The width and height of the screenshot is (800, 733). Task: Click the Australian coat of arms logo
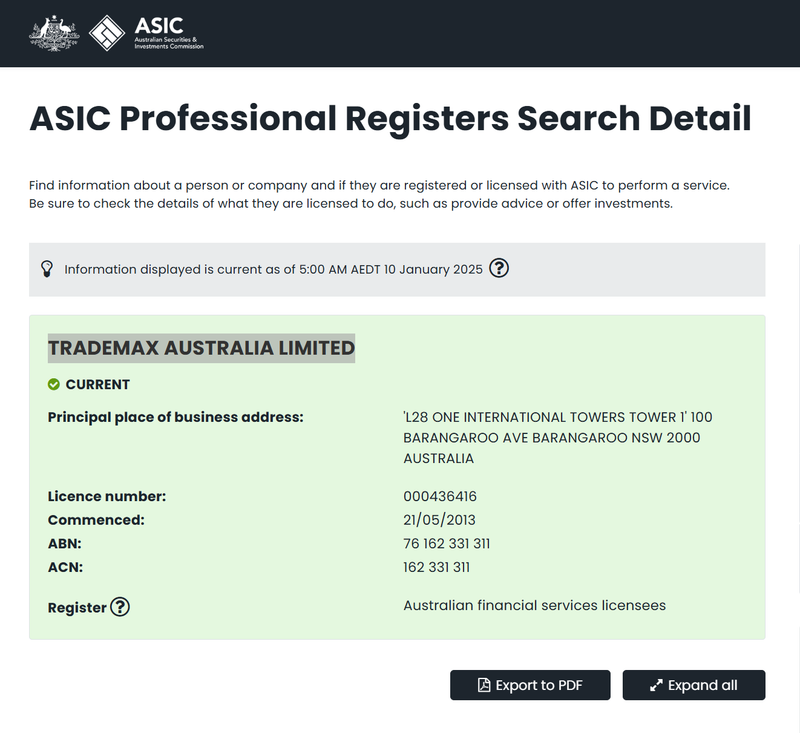point(54,33)
